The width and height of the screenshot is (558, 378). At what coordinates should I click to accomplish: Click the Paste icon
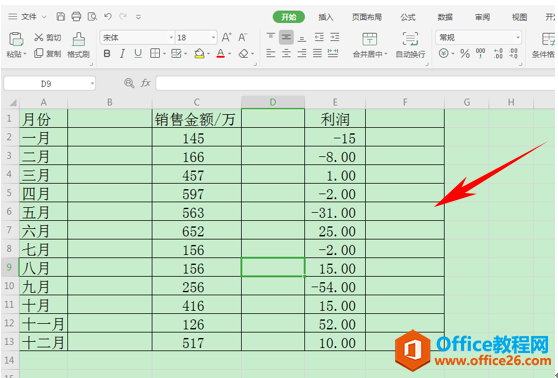point(16,39)
